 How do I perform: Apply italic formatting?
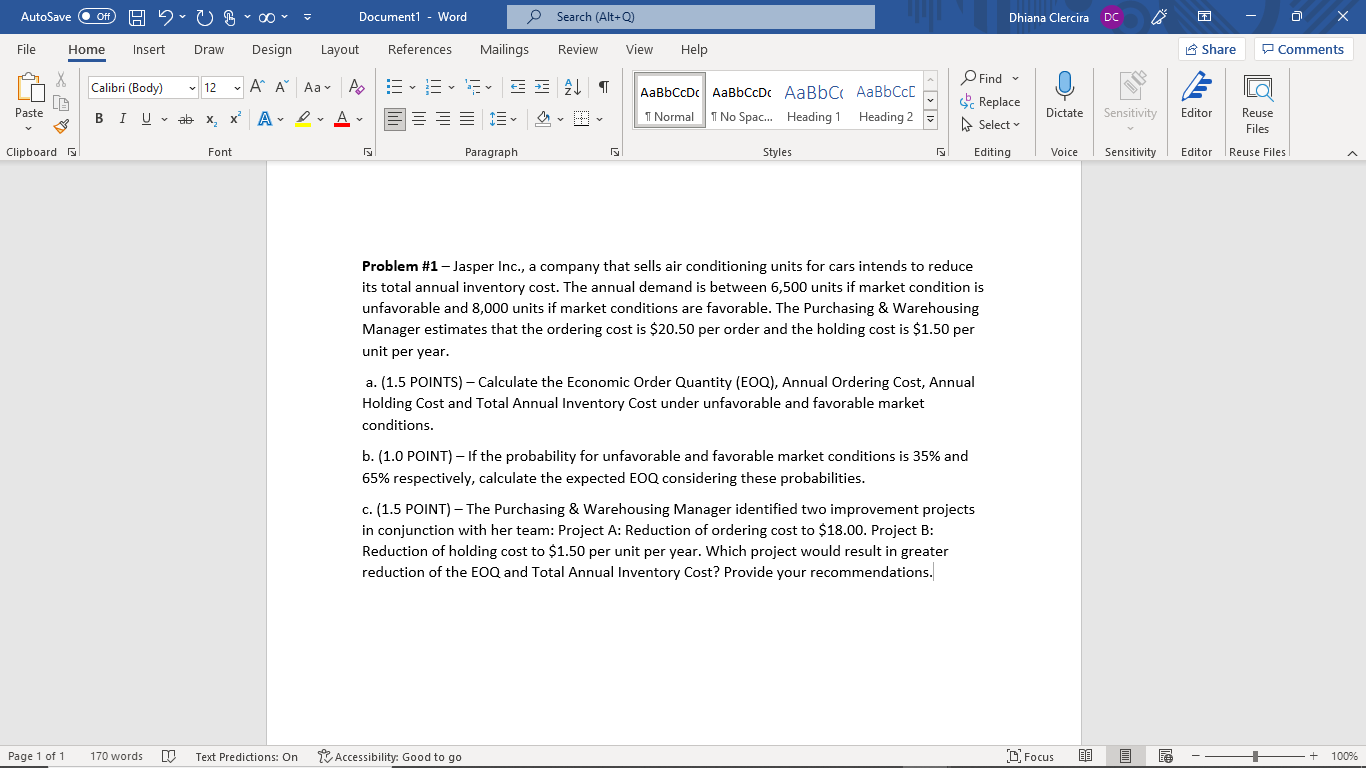click(120, 118)
